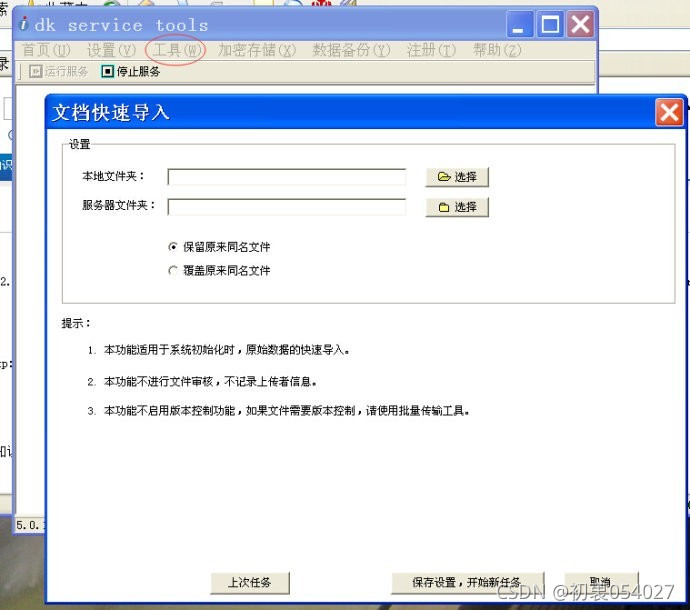Click the 停止服务 toolbar button
The width and height of the screenshot is (690, 610).
point(131,71)
